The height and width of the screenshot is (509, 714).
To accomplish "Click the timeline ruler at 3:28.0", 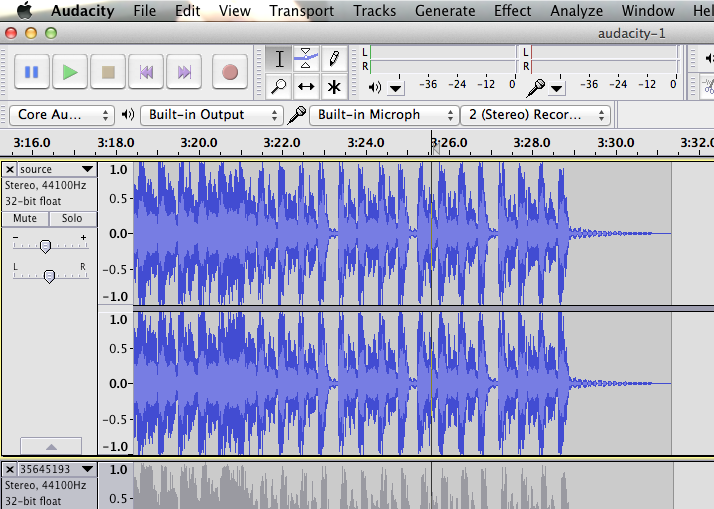I will pyautogui.click(x=532, y=143).
